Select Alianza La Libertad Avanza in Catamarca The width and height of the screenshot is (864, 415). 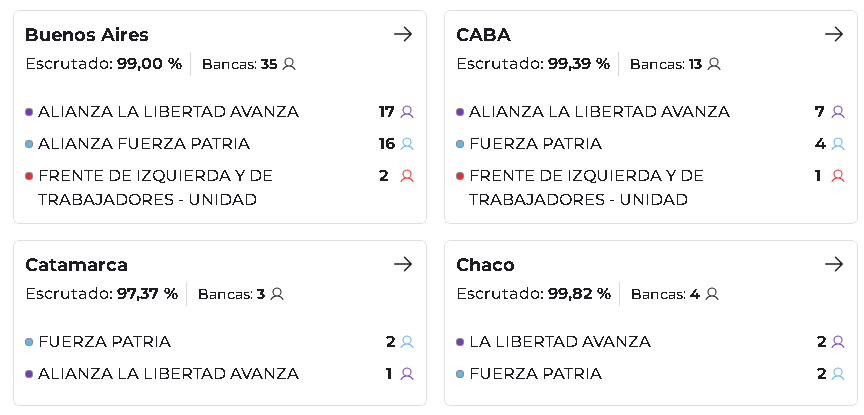168,374
